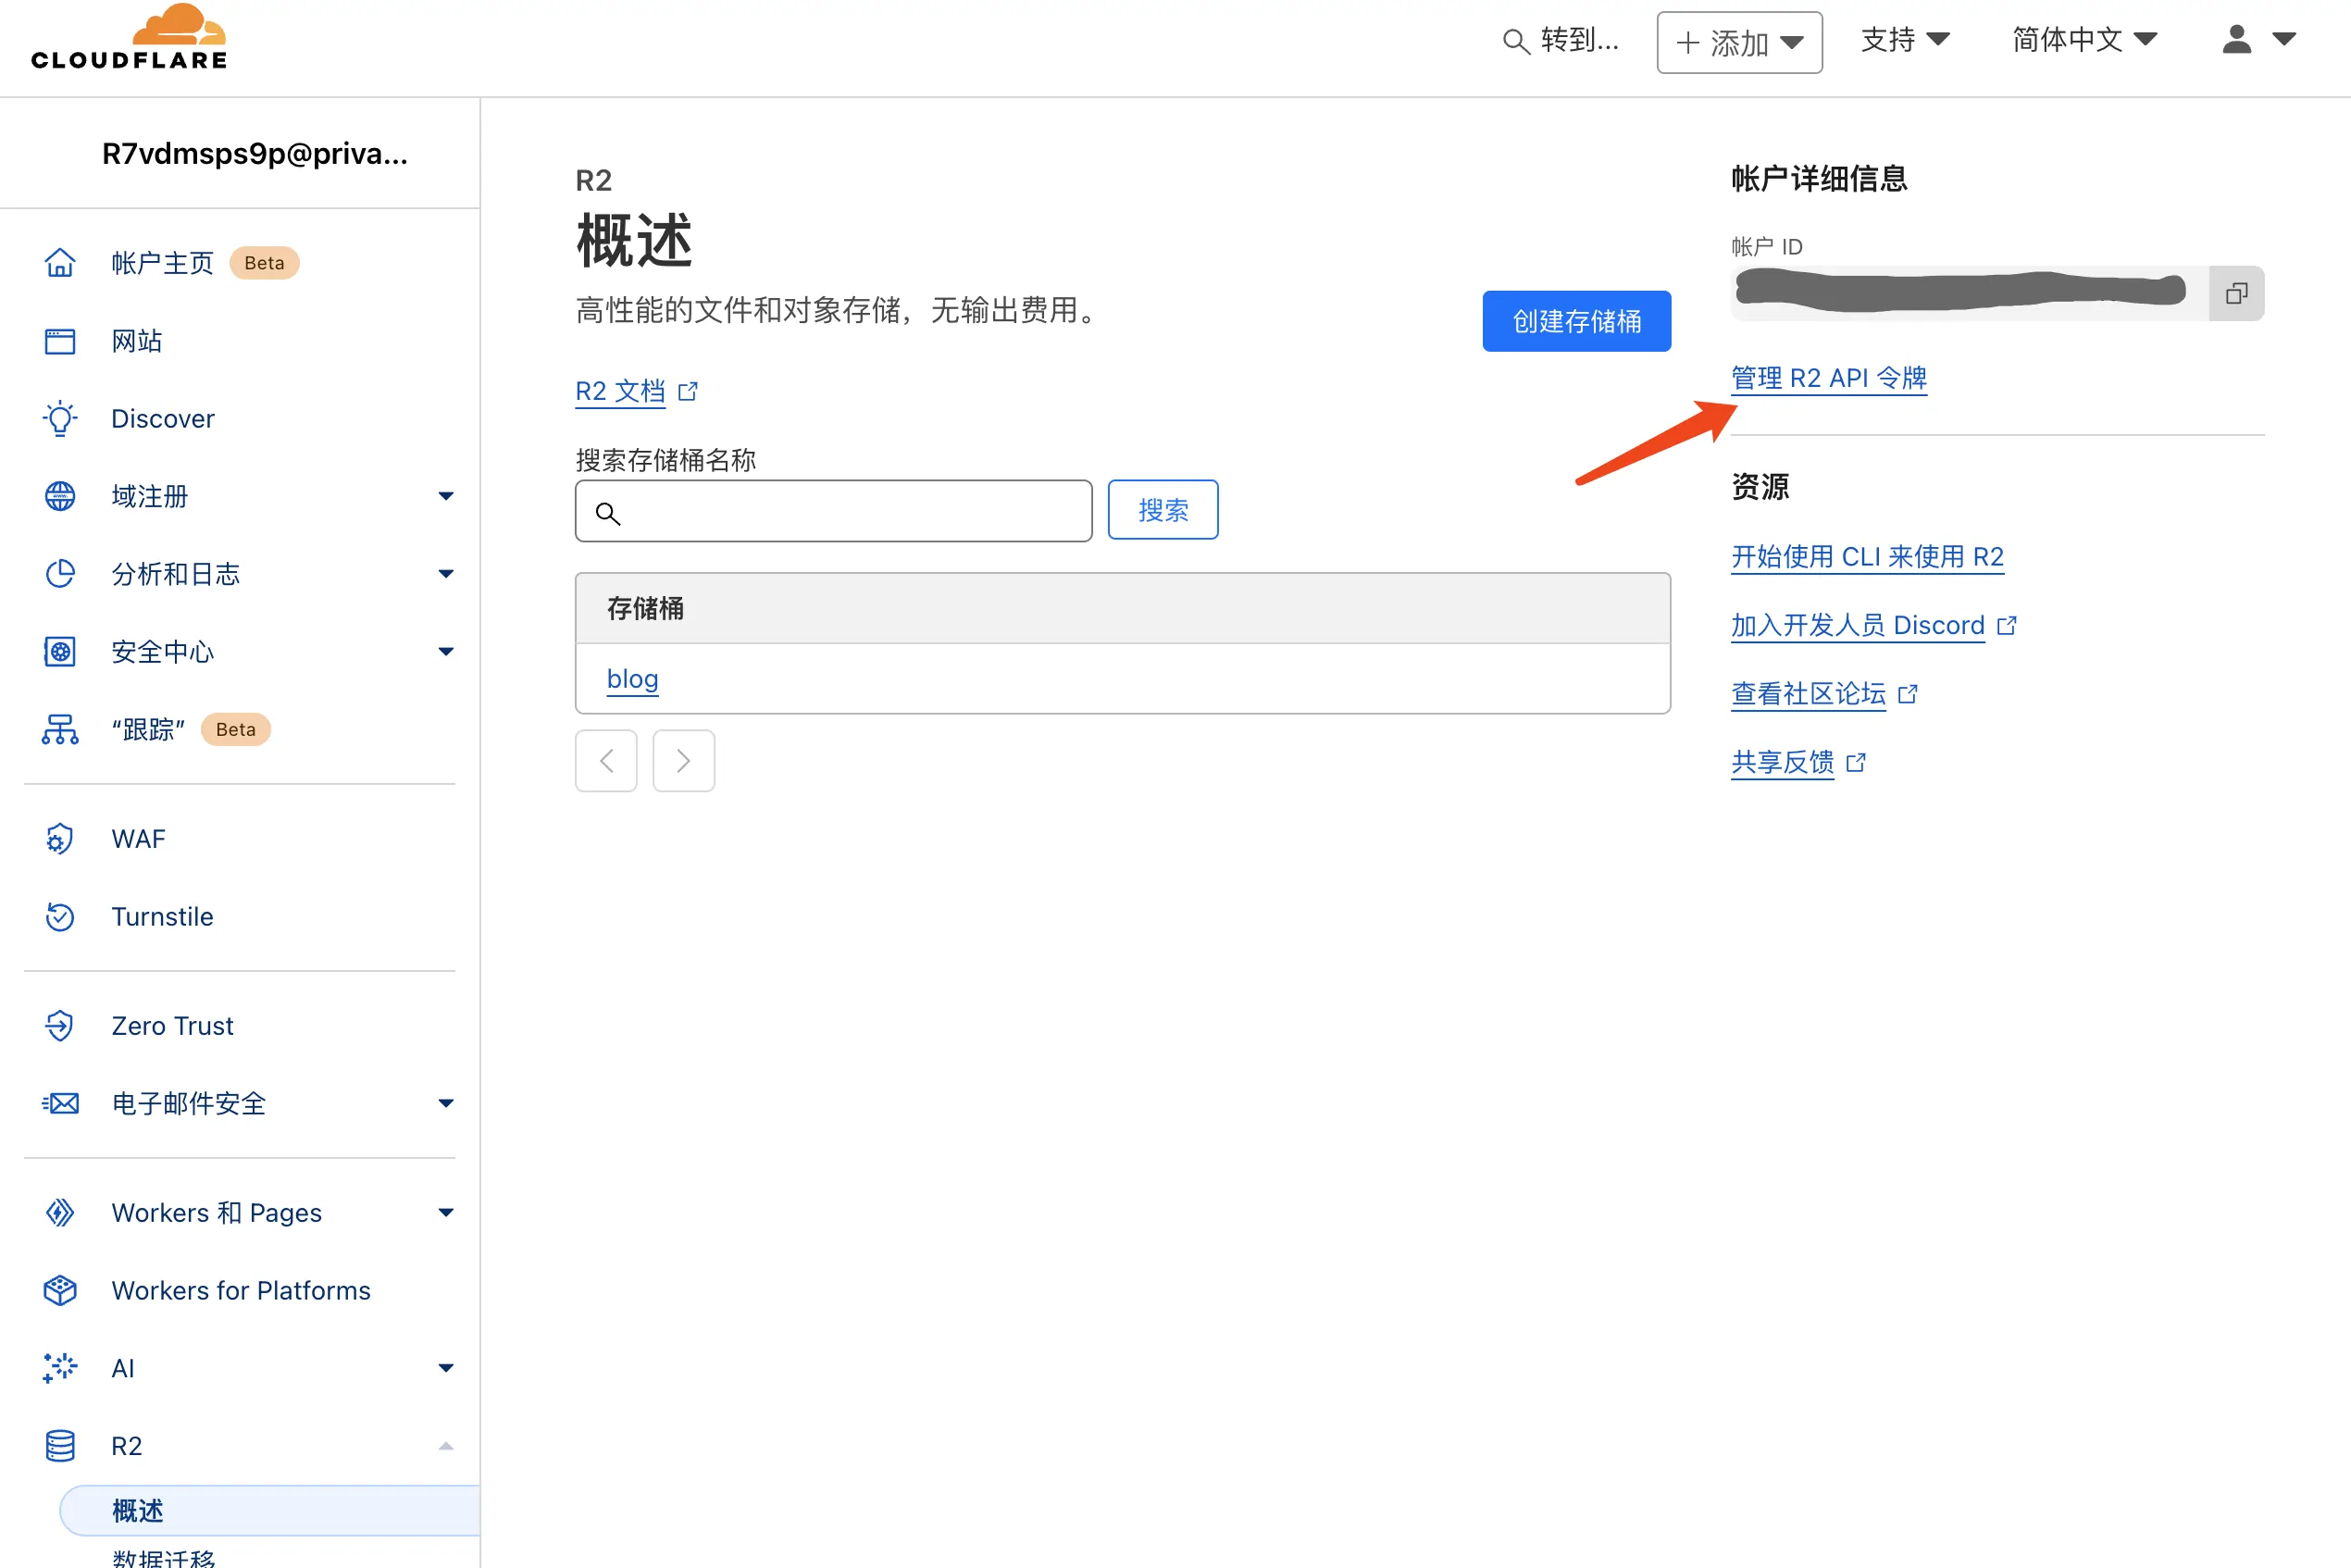The height and width of the screenshot is (1568, 2351).
Task: Open the WAF section icon
Action: coord(59,839)
